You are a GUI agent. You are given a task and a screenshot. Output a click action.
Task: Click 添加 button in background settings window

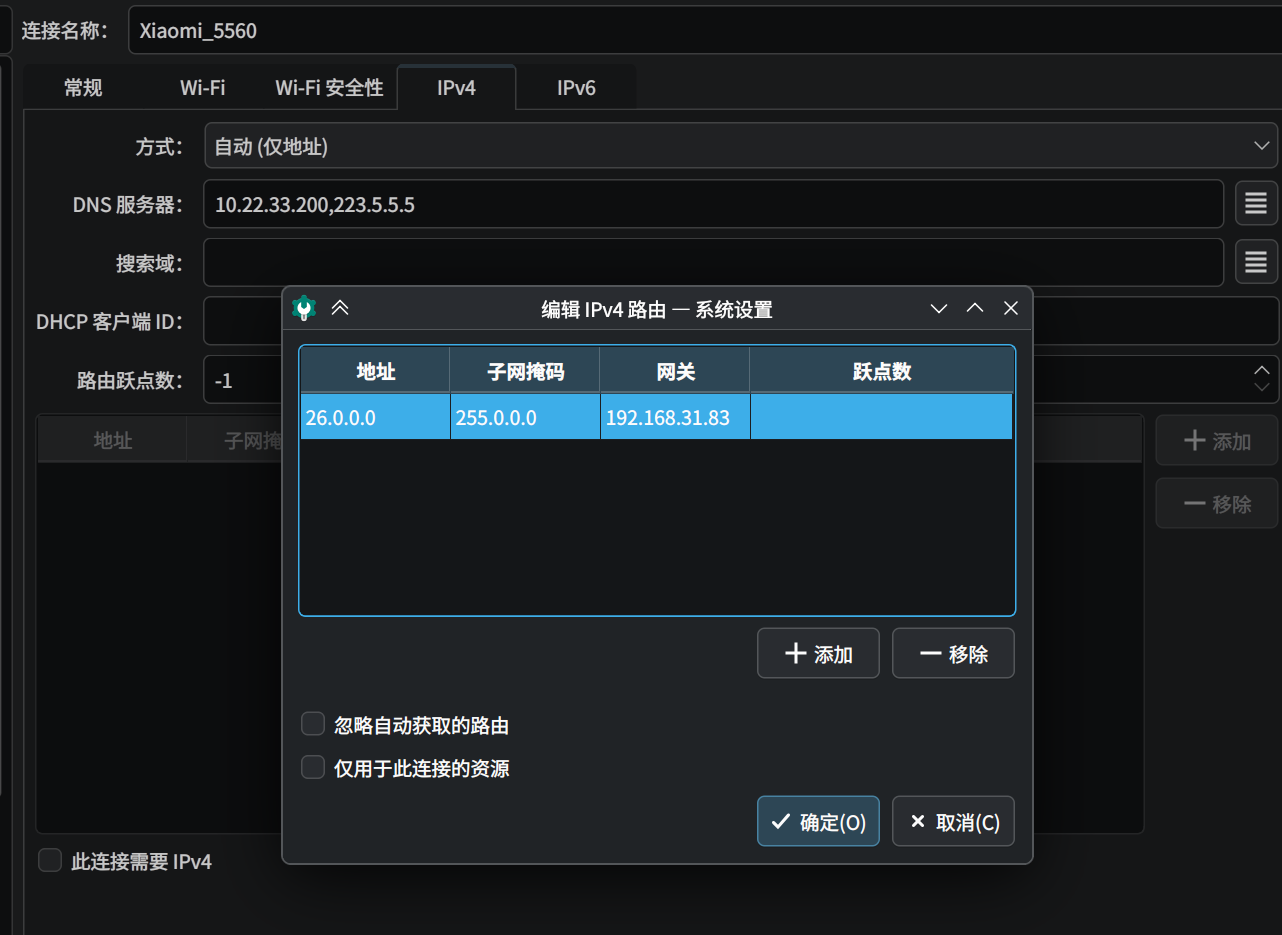tap(1217, 441)
